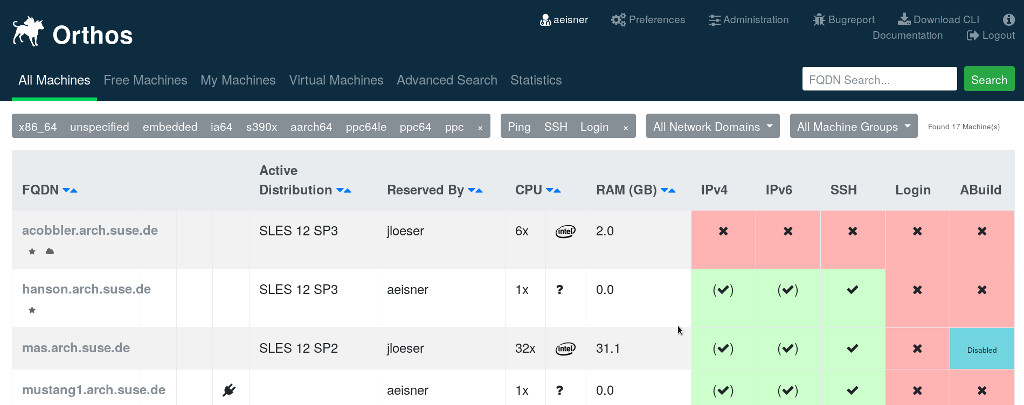Toggle ppc64le architecture filter
This screenshot has width=1024, height=405.
[366, 127]
